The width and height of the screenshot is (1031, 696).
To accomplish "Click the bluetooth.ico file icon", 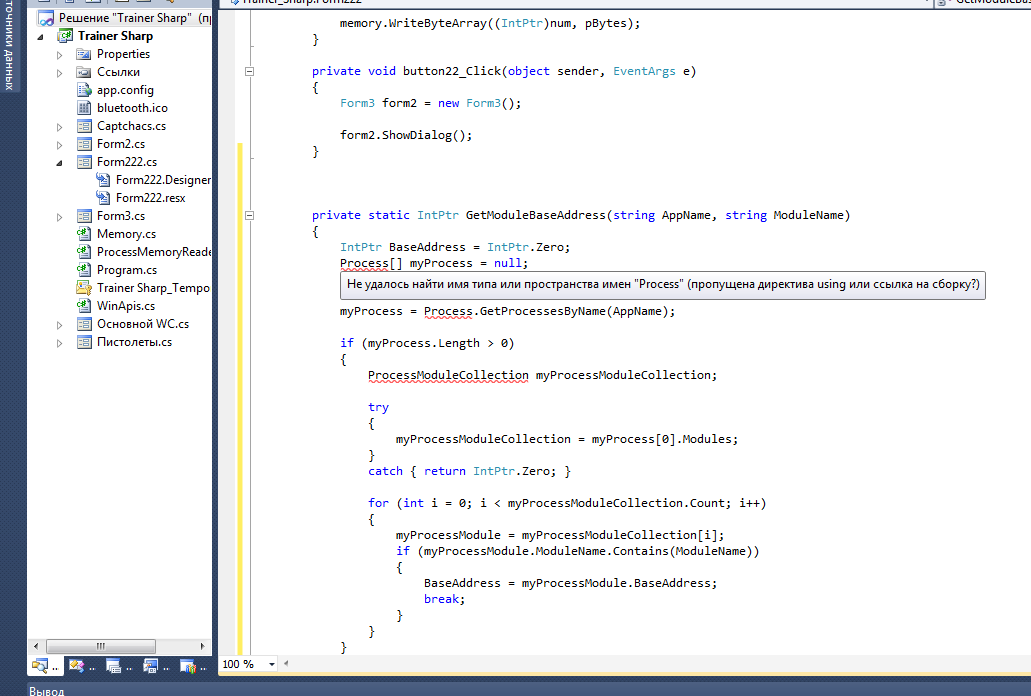I will [x=85, y=108].
